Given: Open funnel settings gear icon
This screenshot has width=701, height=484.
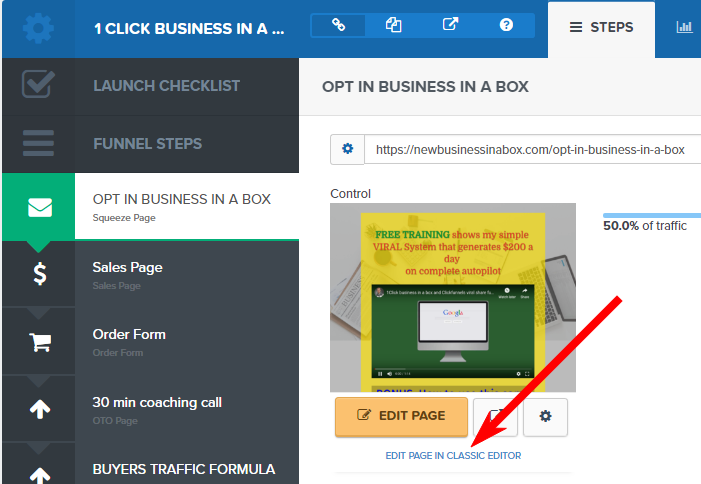Looking at the screenshot, I should pyautogui.click(x=38, y=28).
